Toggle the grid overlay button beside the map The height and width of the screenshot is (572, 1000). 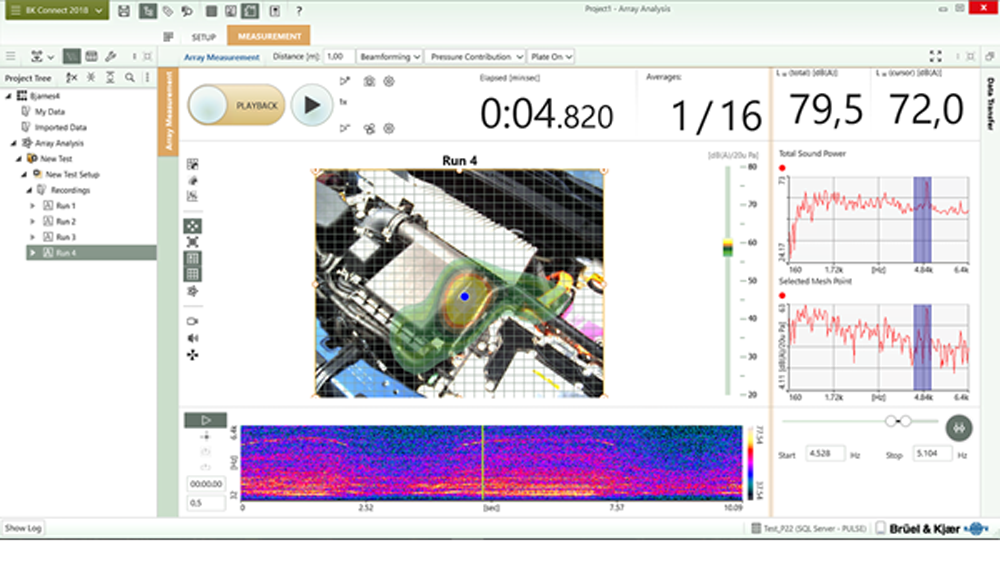pos(192,274)
